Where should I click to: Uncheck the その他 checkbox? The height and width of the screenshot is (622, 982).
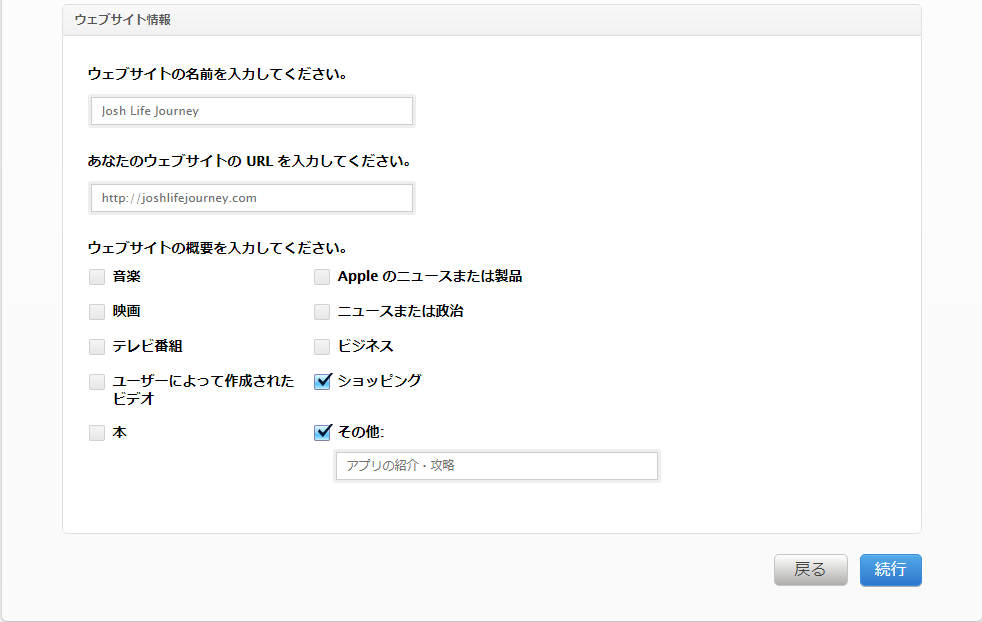tap(322, 433)
